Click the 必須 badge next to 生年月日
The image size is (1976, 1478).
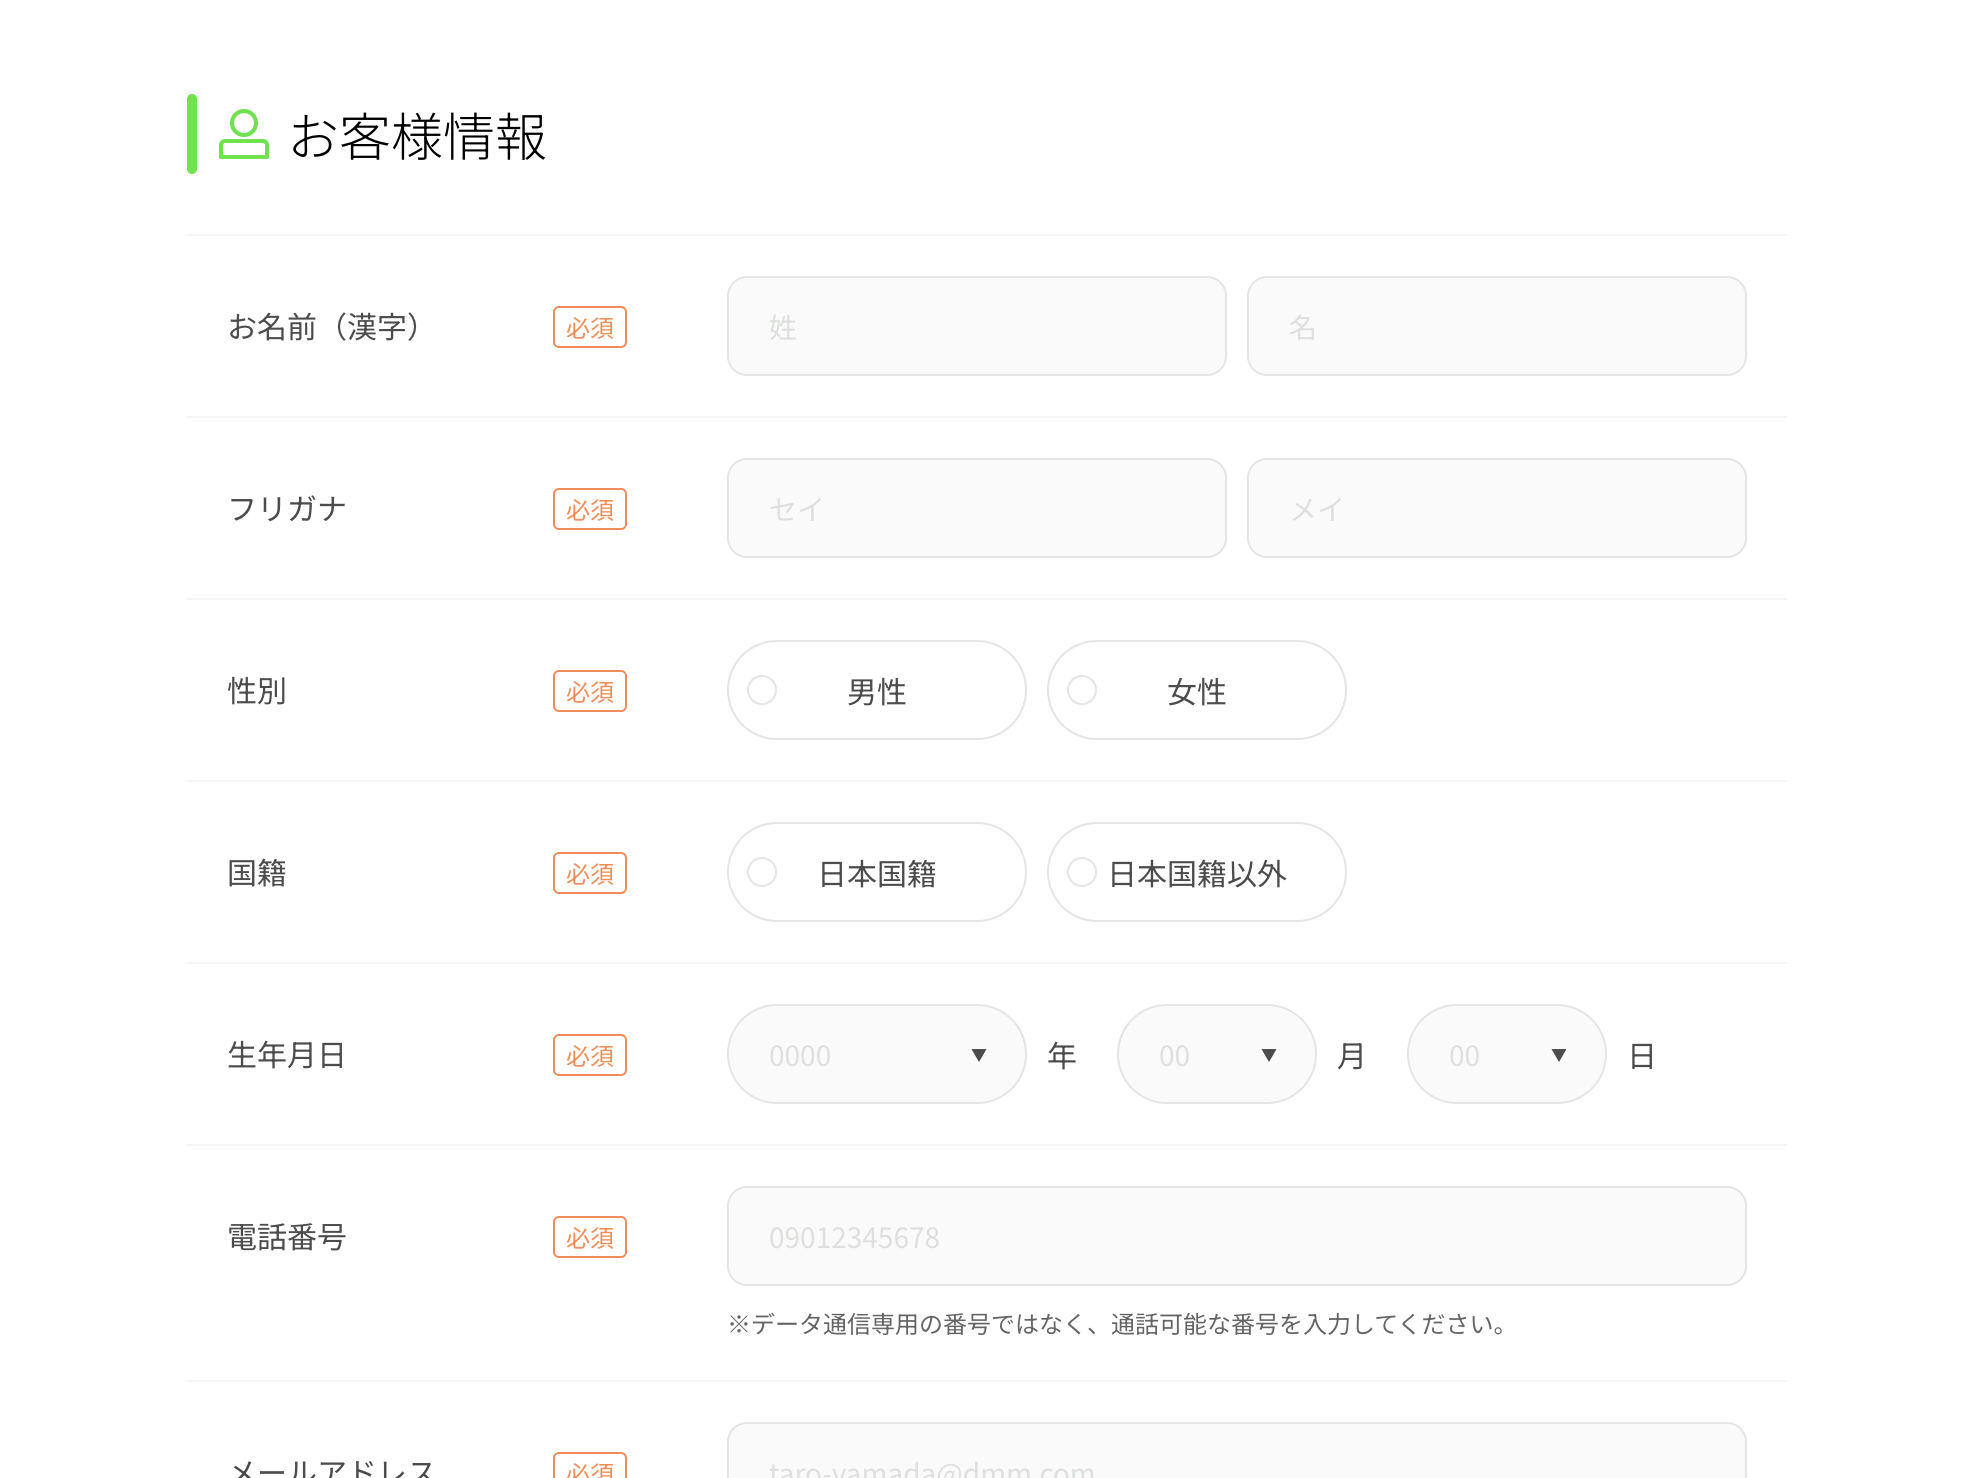coord(590,1055)
